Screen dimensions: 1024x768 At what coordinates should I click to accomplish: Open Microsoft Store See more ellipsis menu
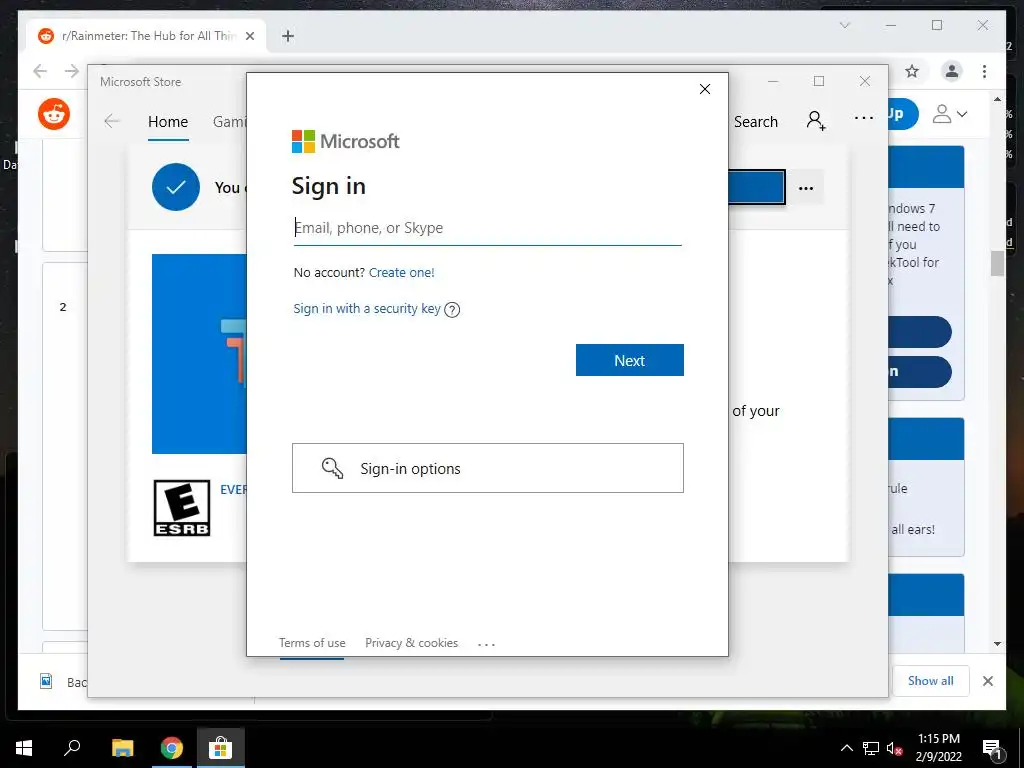864,118
